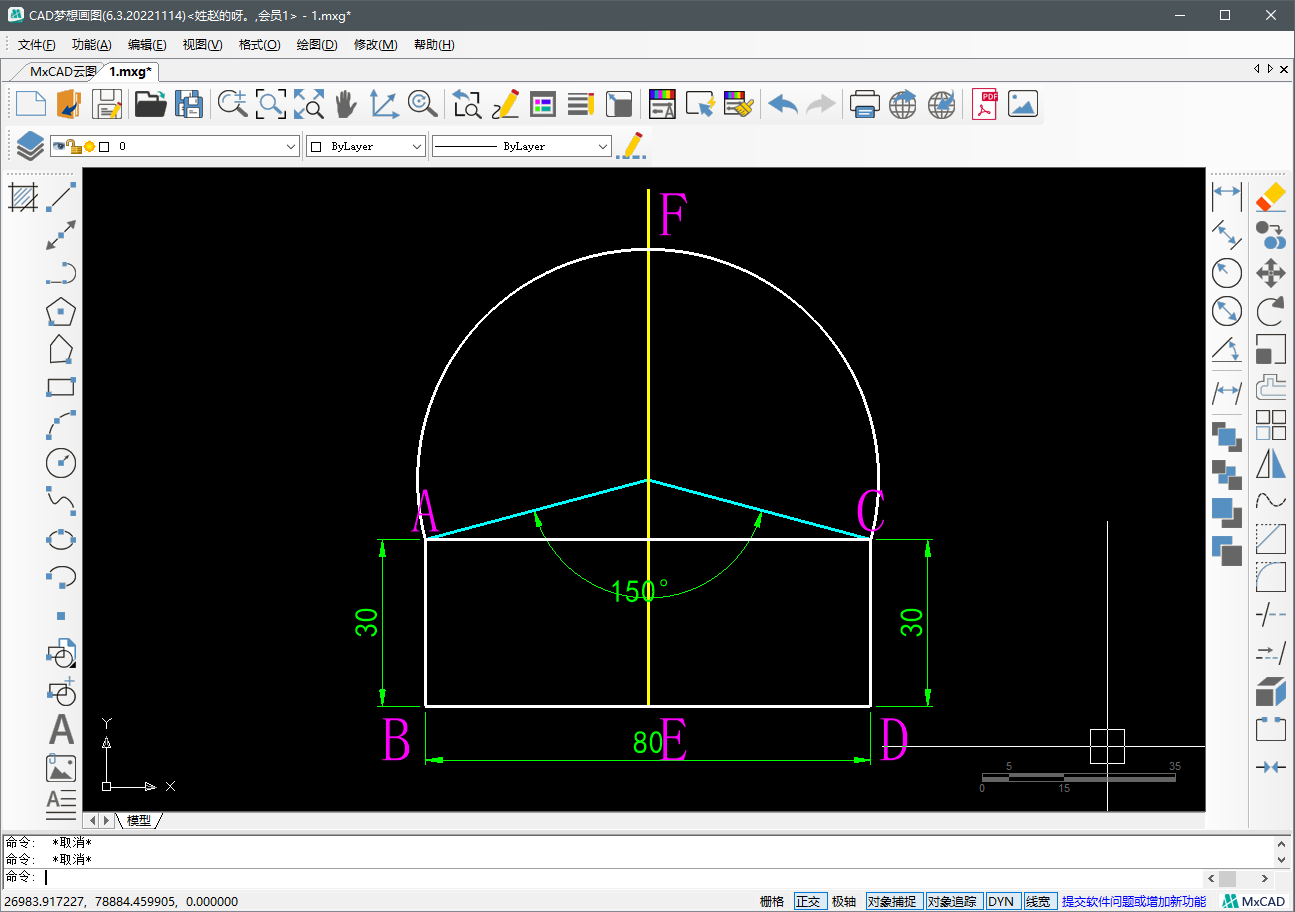The width and height of the screenshot is (1295, 912).
Task: Toggle DYN dynamic input
Action: [1001, 901]
